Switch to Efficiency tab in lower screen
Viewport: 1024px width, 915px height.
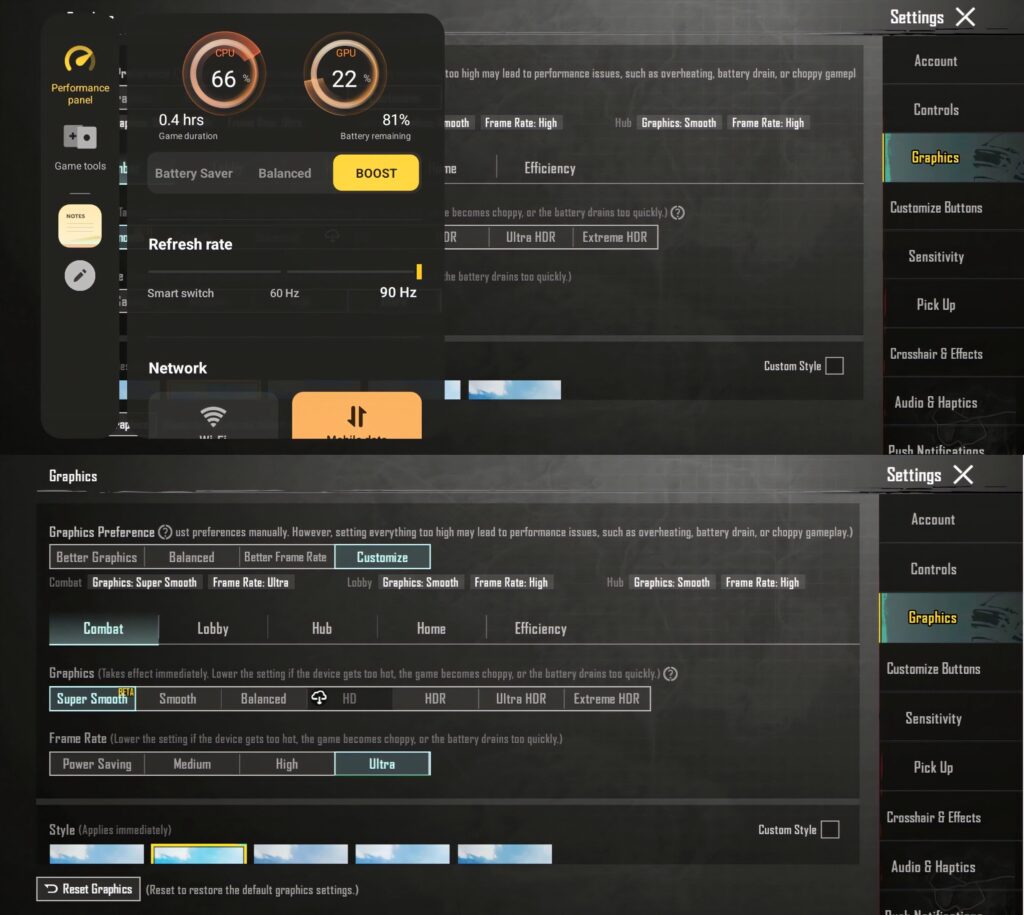click(541, 628)
